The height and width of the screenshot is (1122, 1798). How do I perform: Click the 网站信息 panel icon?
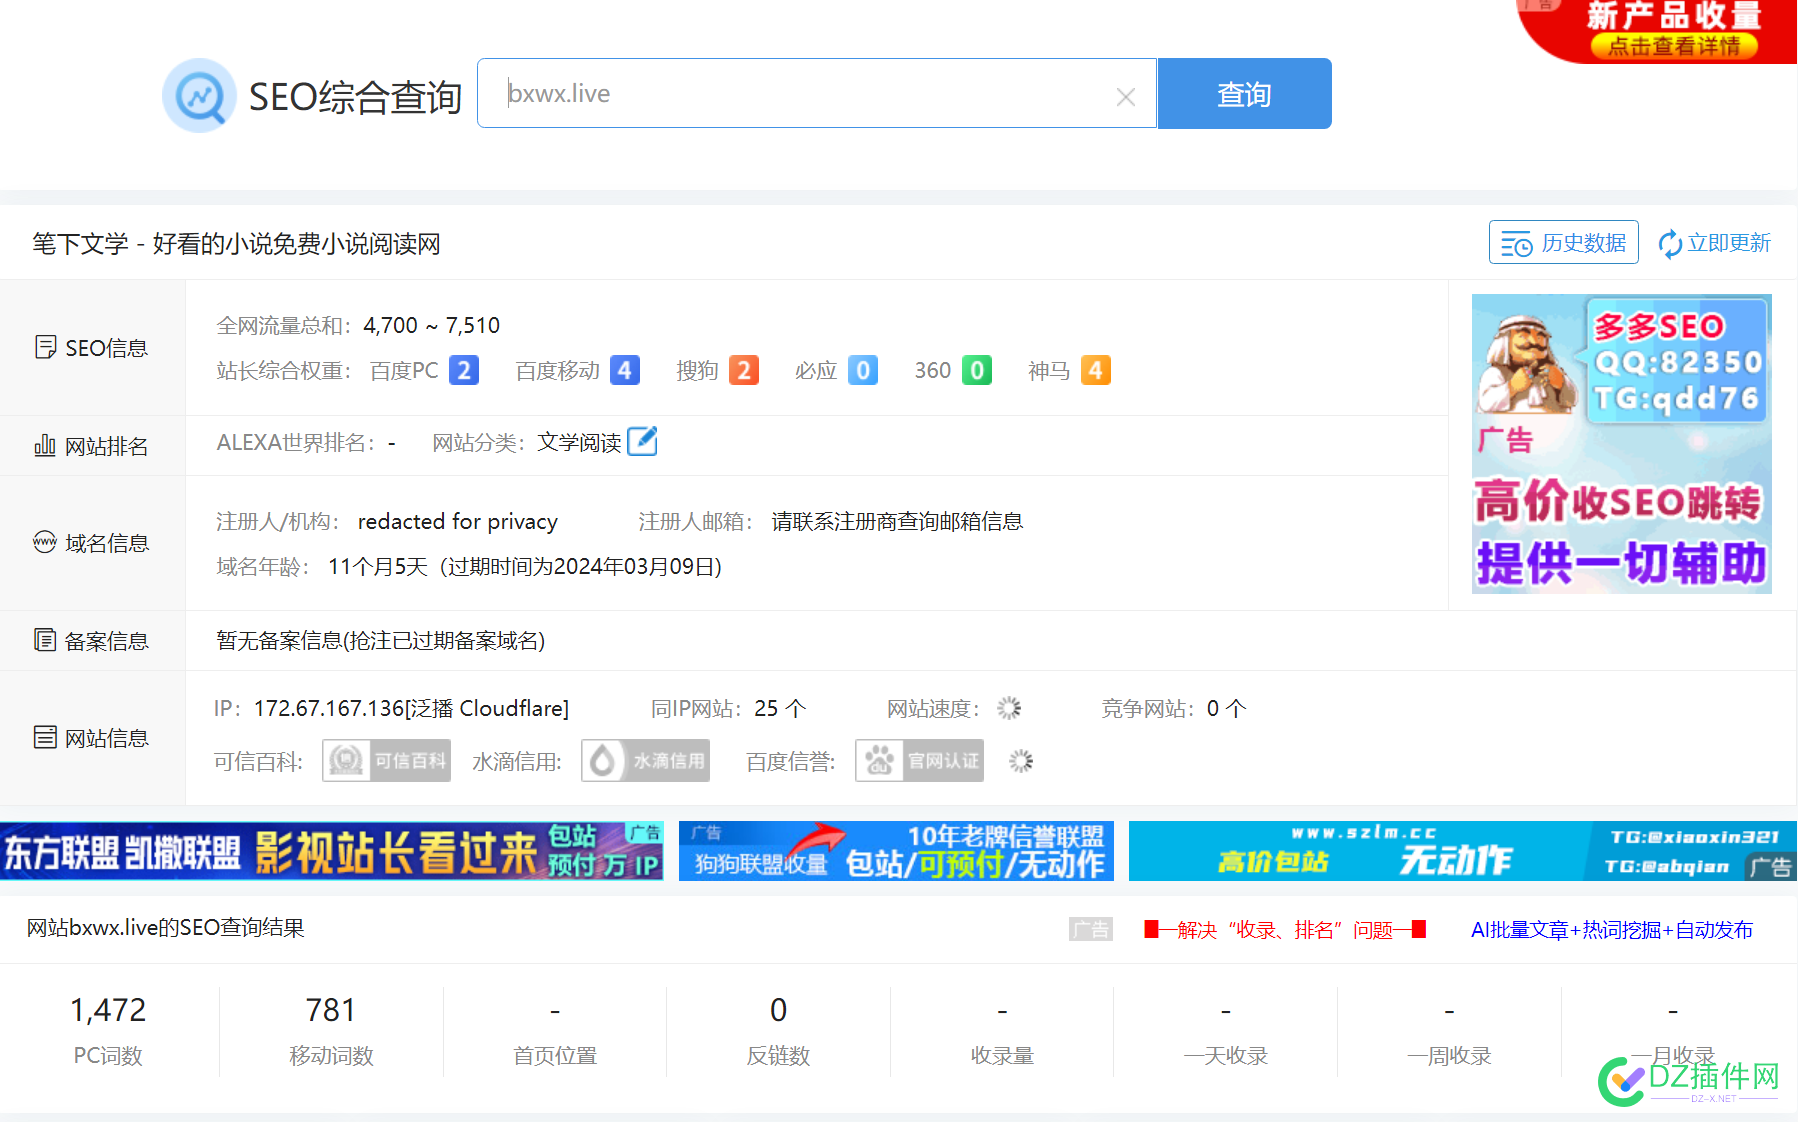tap(45, 737)
